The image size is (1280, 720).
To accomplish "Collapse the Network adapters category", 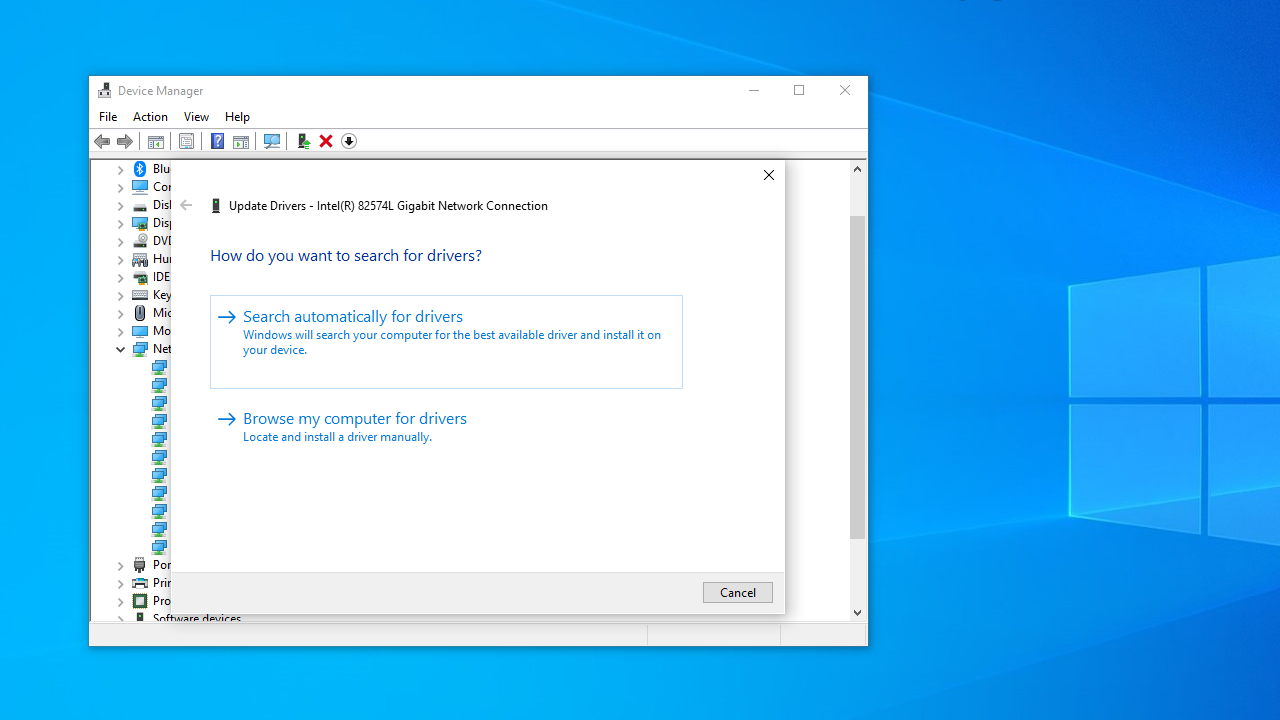I will 121,349.
